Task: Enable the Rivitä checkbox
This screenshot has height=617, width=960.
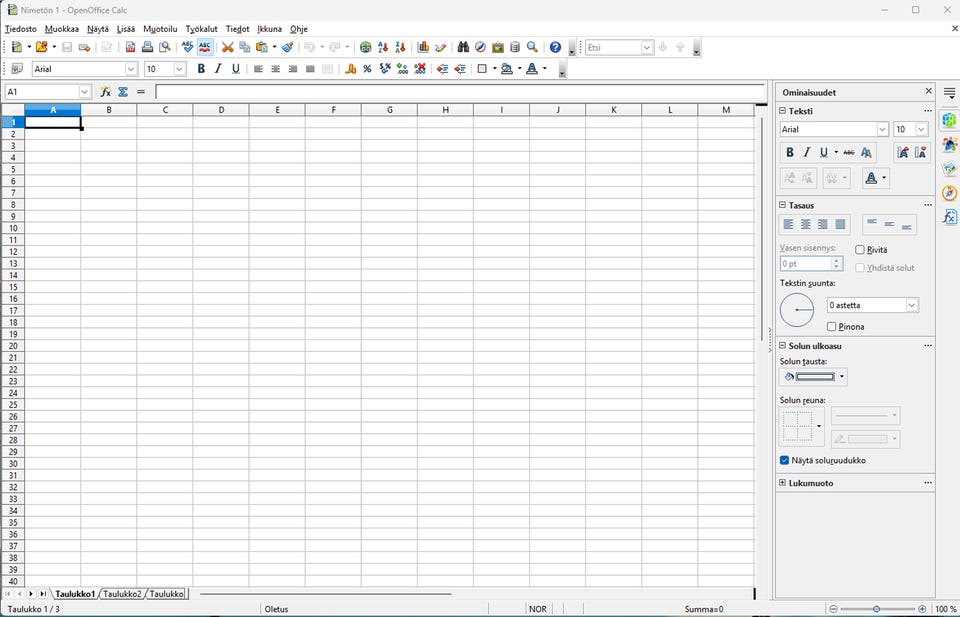Action: coord(860,250)
